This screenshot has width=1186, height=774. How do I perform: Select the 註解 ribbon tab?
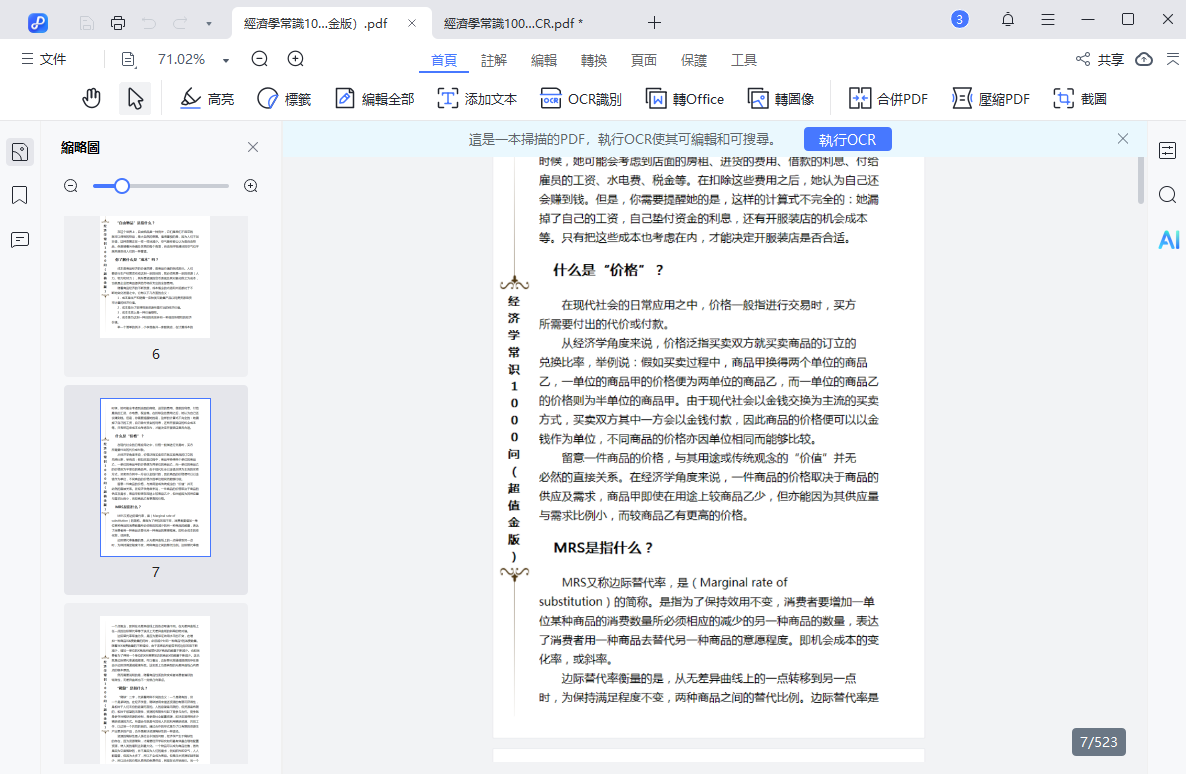pyautogui.click(x=494, y=60)
